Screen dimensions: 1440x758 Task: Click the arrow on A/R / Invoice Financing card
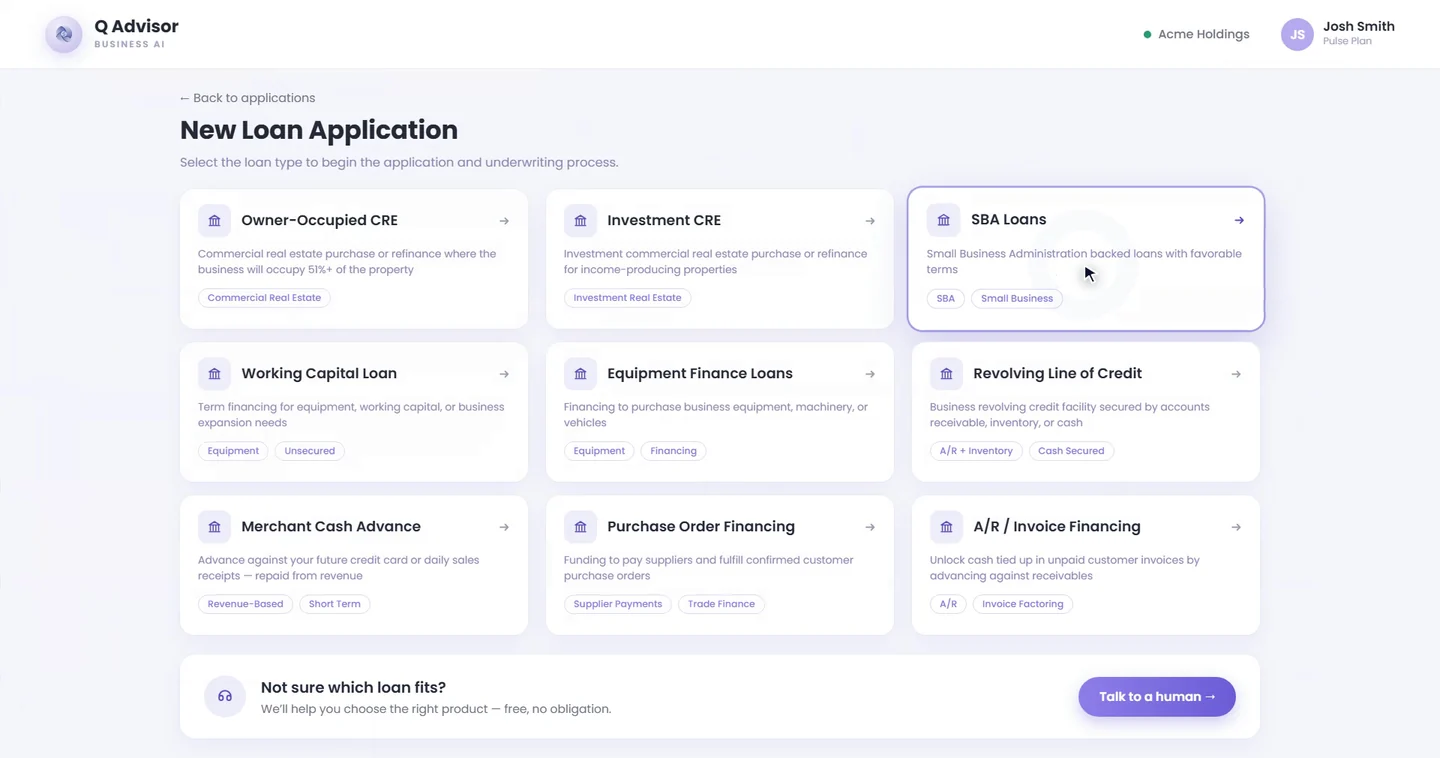pyautogui.click(x=1236, y=527)
